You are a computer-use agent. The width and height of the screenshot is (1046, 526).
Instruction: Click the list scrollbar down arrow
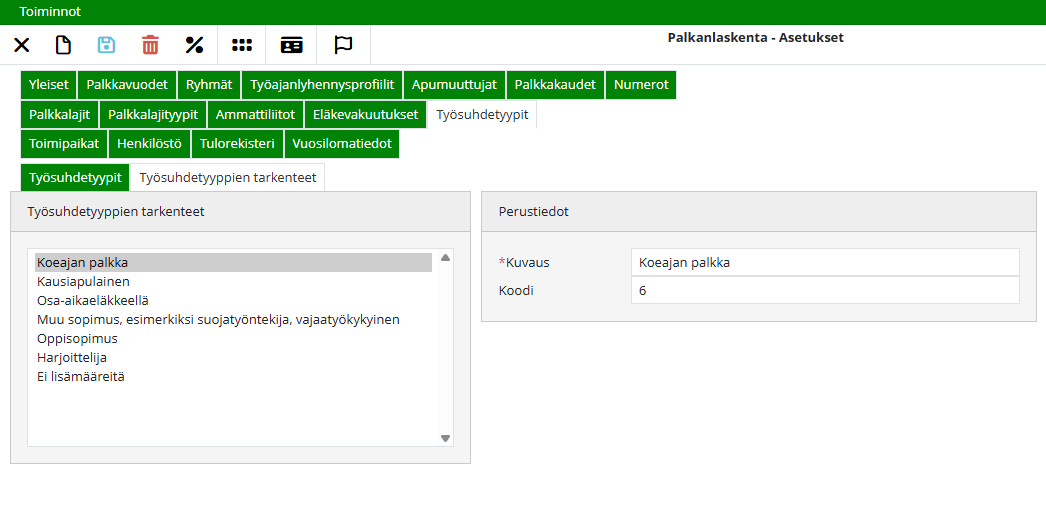pyautogui.click(x=445, y=438)
